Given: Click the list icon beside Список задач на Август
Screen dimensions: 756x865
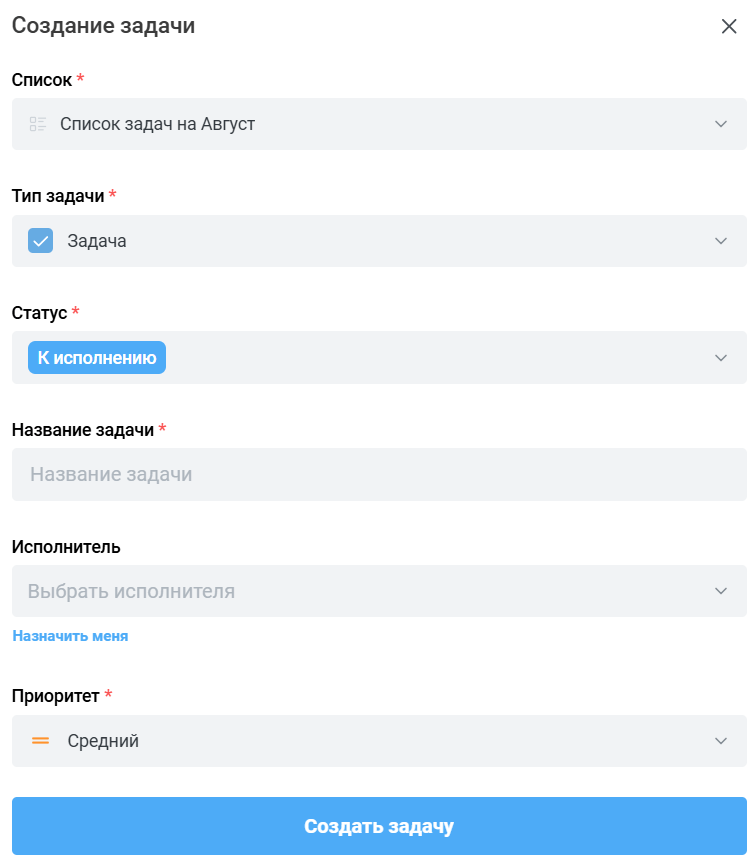Looking at the screenshot, I should coord(38,124).
